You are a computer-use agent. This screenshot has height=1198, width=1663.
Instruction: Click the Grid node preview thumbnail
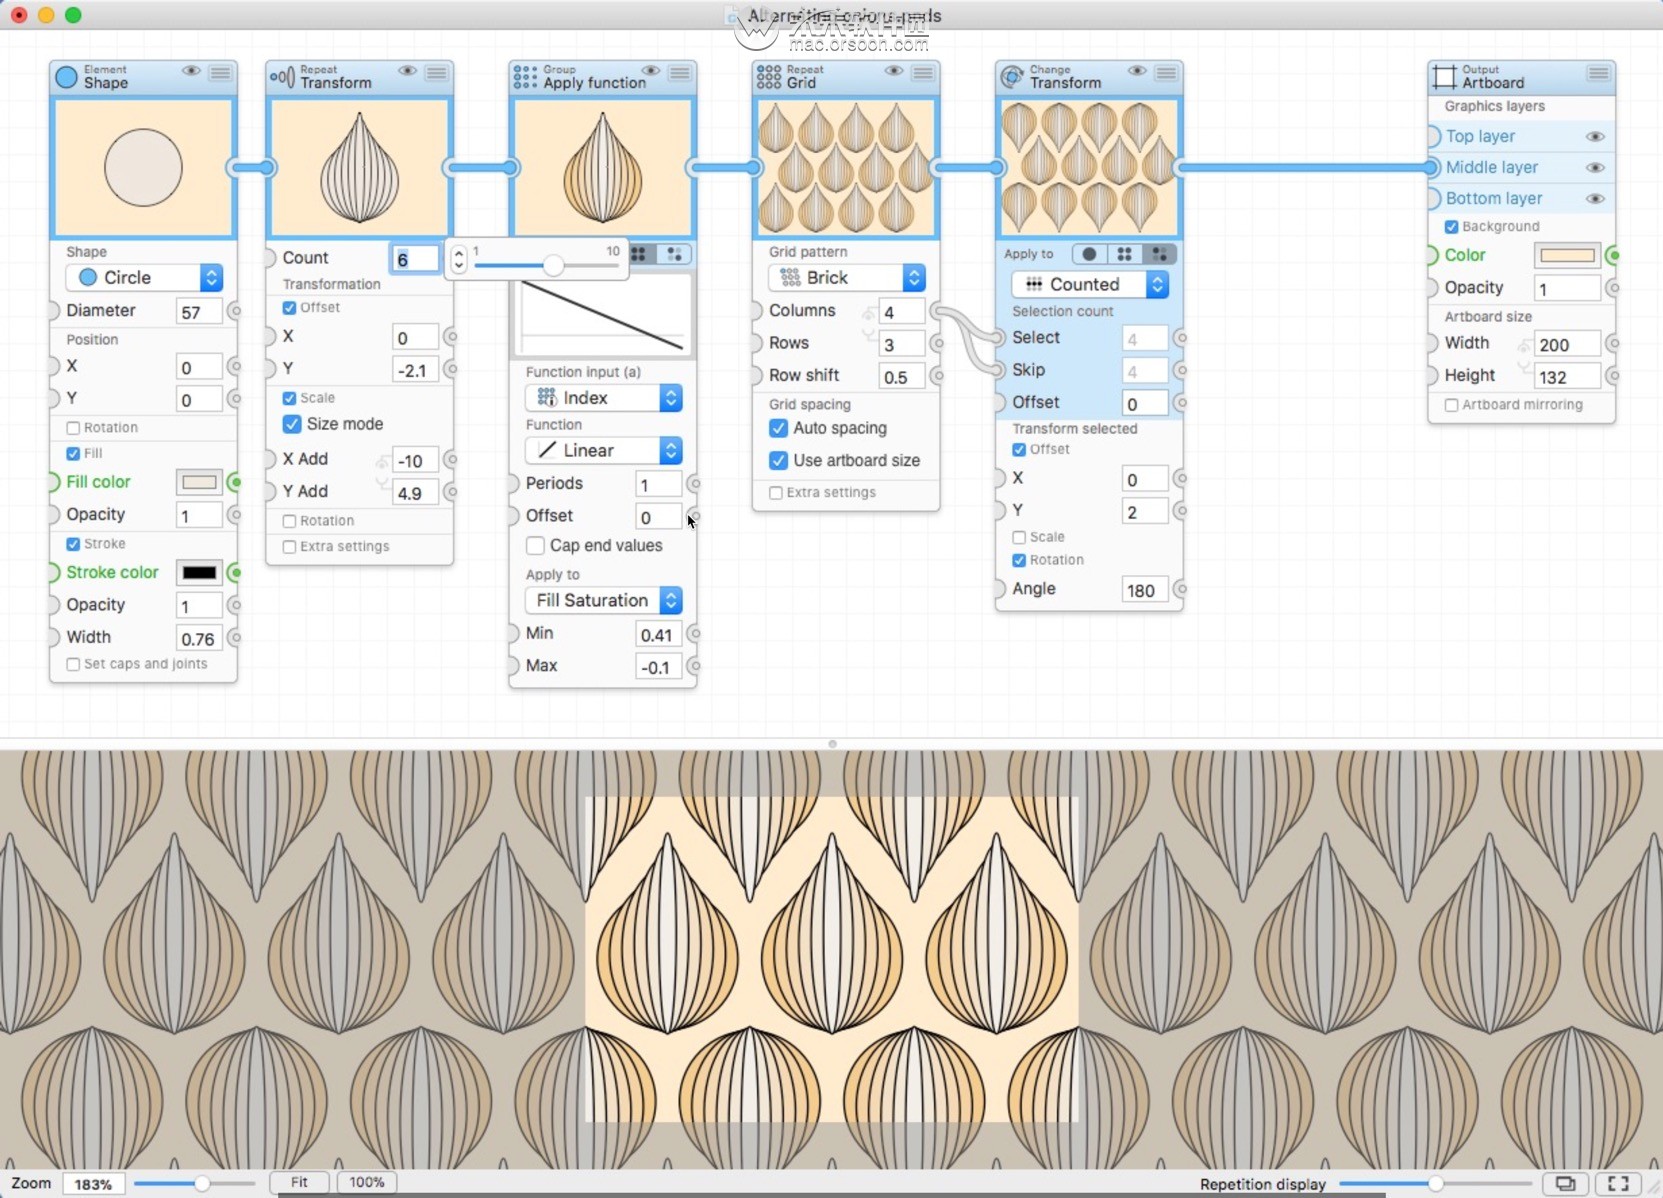pyautogui.click(x=846, y=167)
